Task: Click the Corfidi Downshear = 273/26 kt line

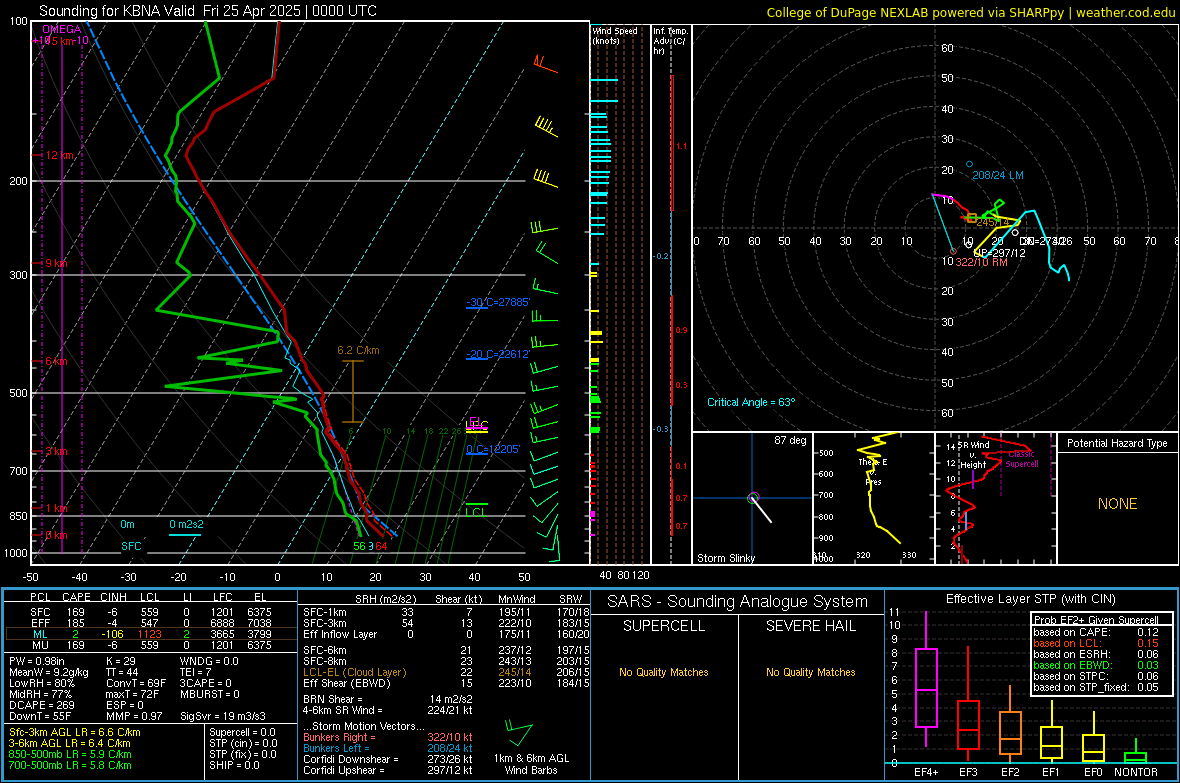Action: 387,759
